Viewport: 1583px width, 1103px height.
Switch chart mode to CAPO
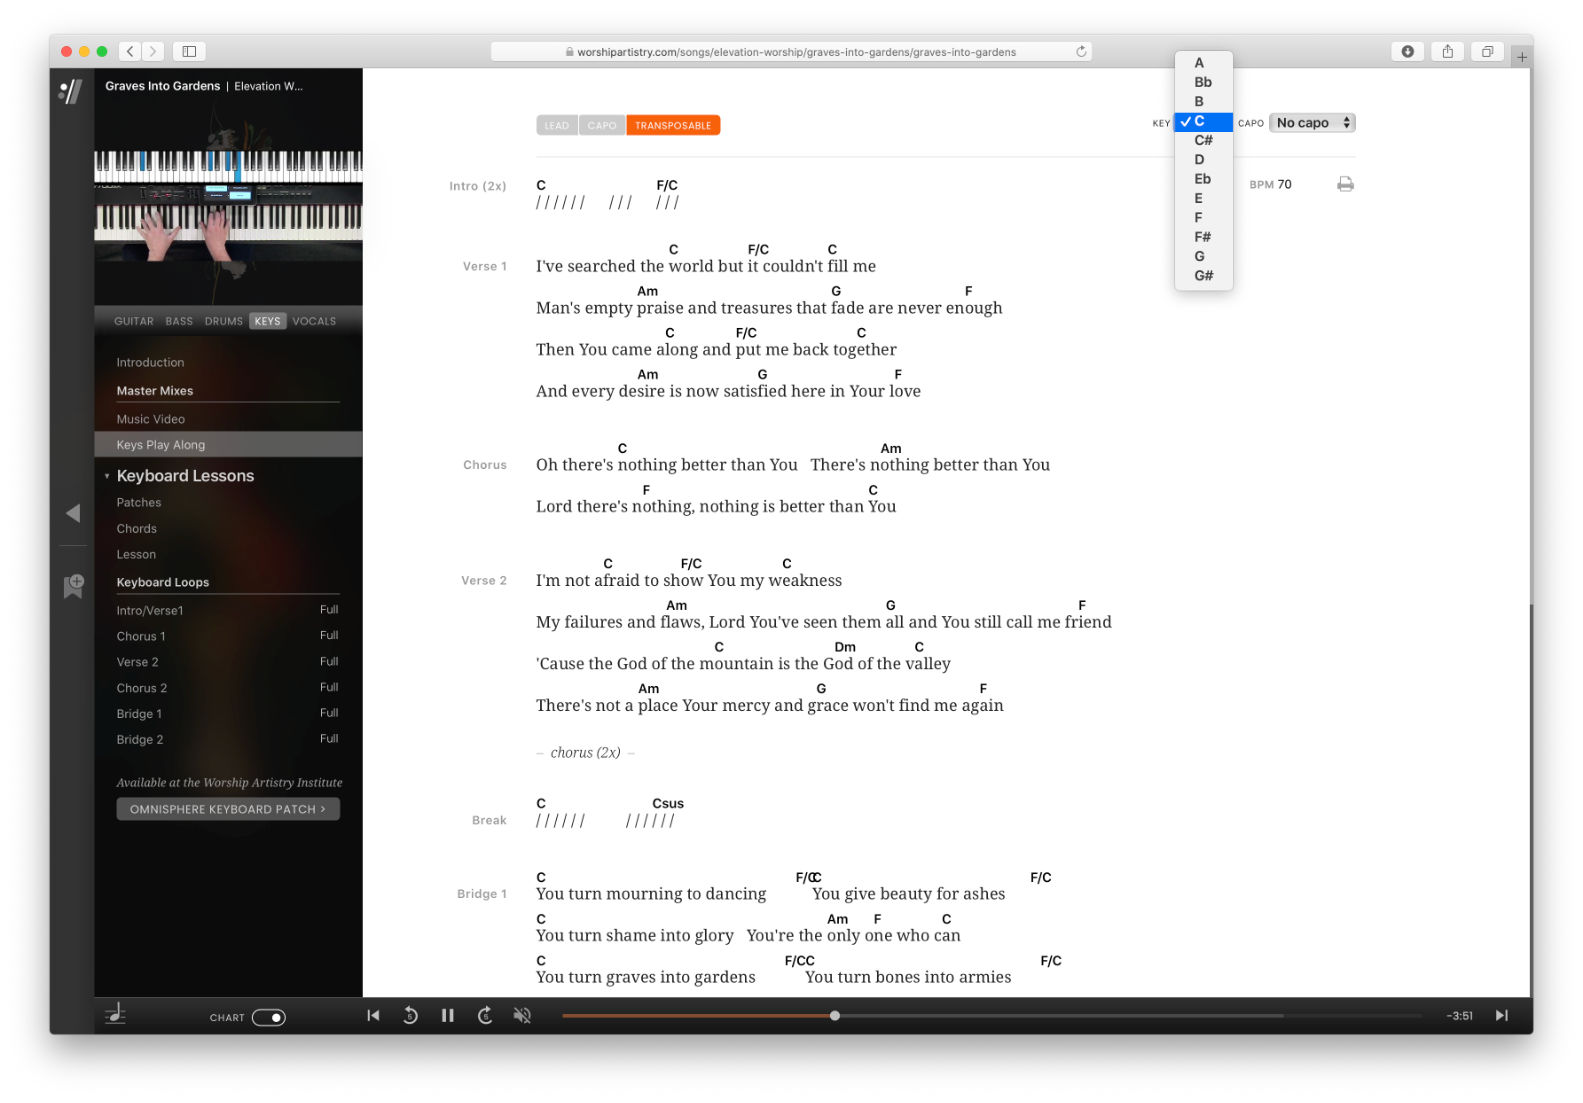coord(602,125)
